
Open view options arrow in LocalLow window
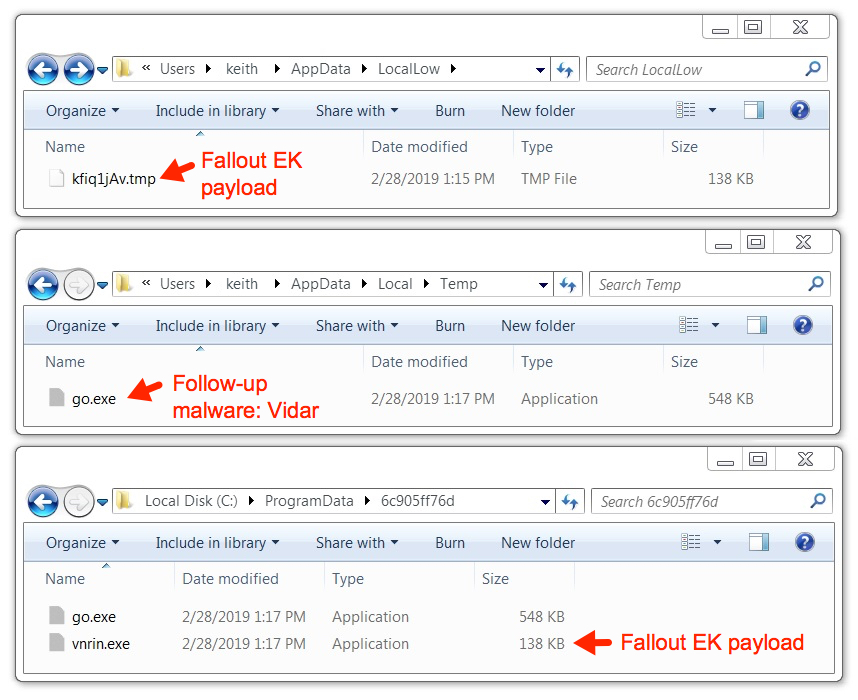(712, 110)
